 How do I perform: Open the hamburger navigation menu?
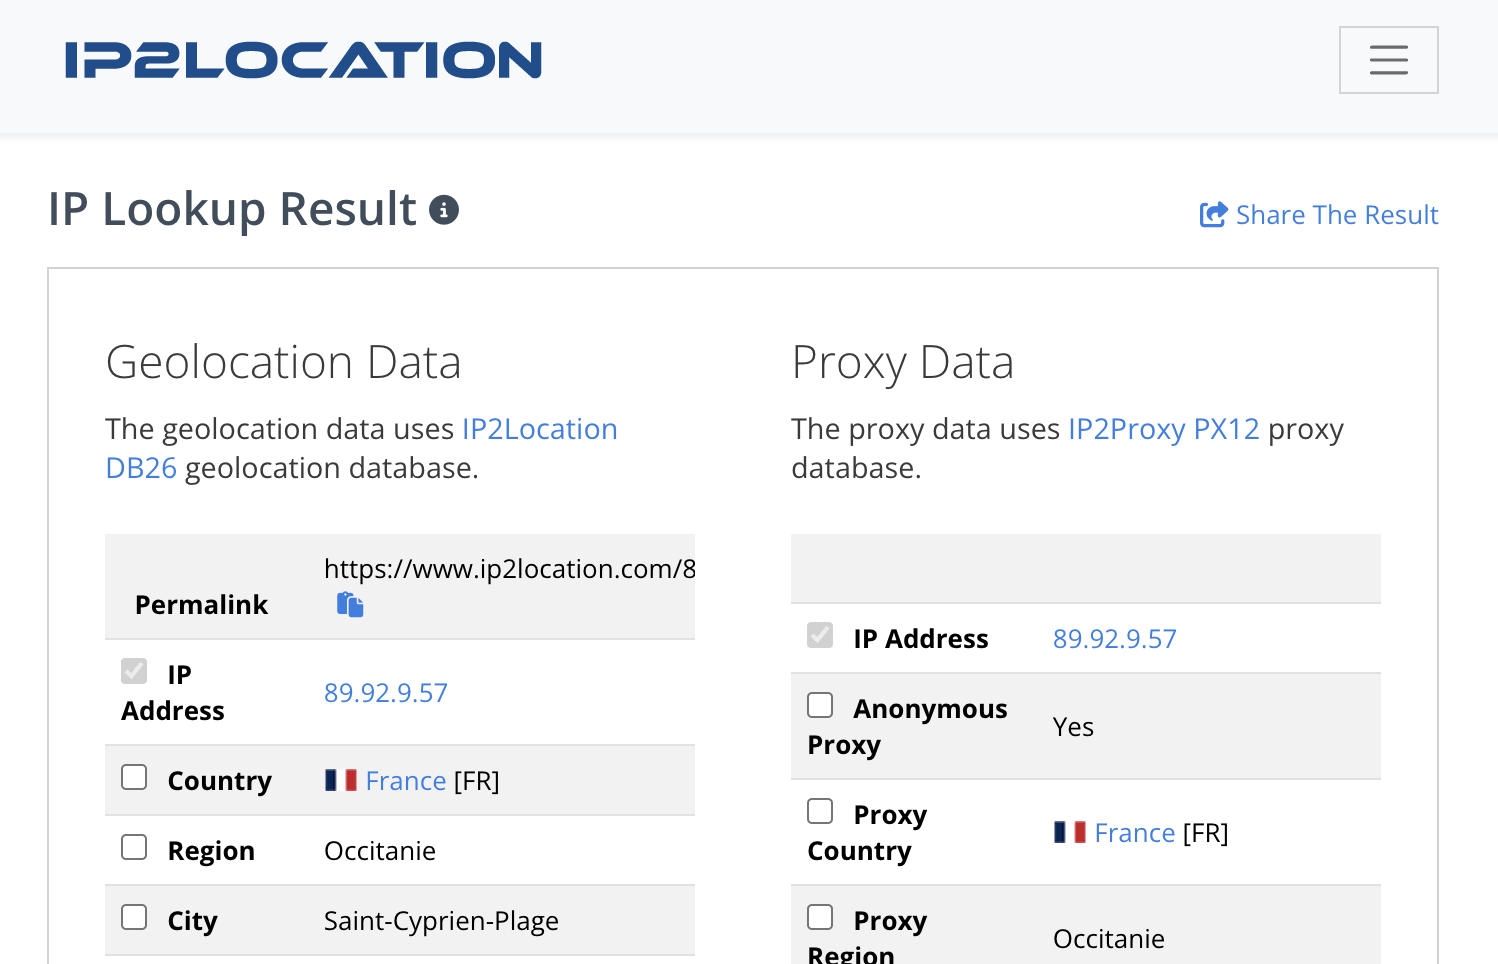(1388, 60)
